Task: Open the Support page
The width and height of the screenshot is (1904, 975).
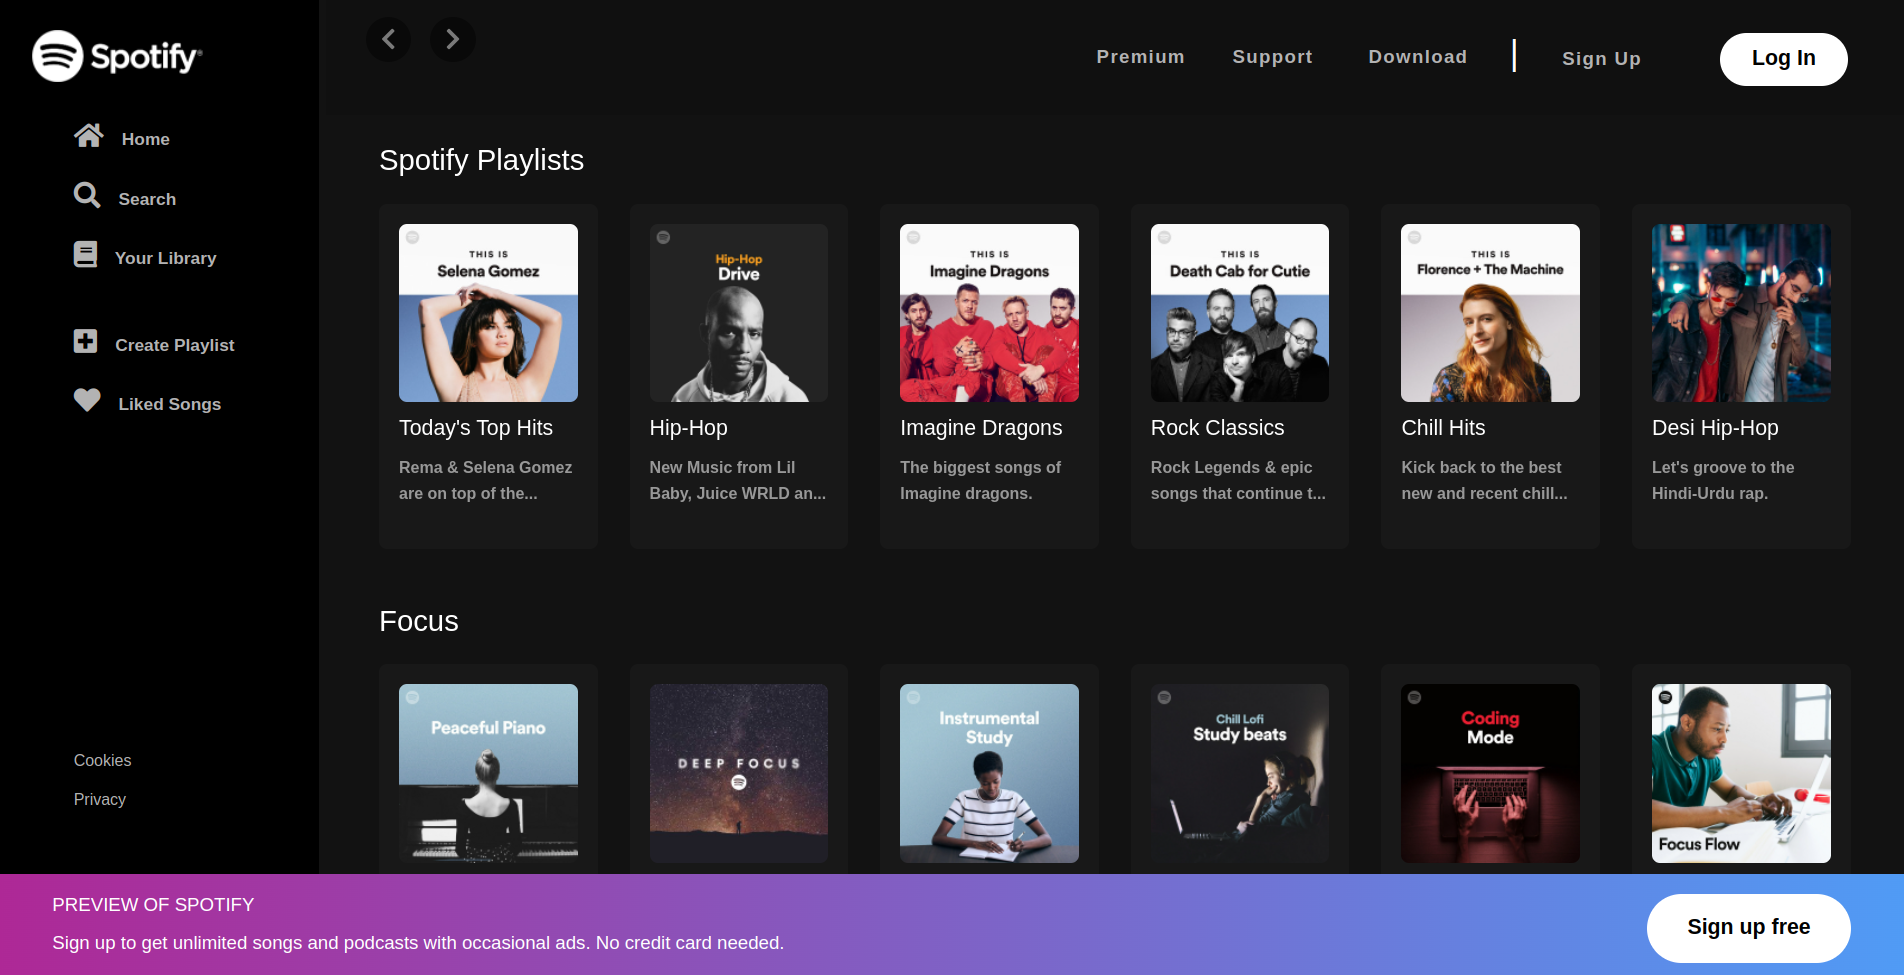Action: click(1272, 57)
